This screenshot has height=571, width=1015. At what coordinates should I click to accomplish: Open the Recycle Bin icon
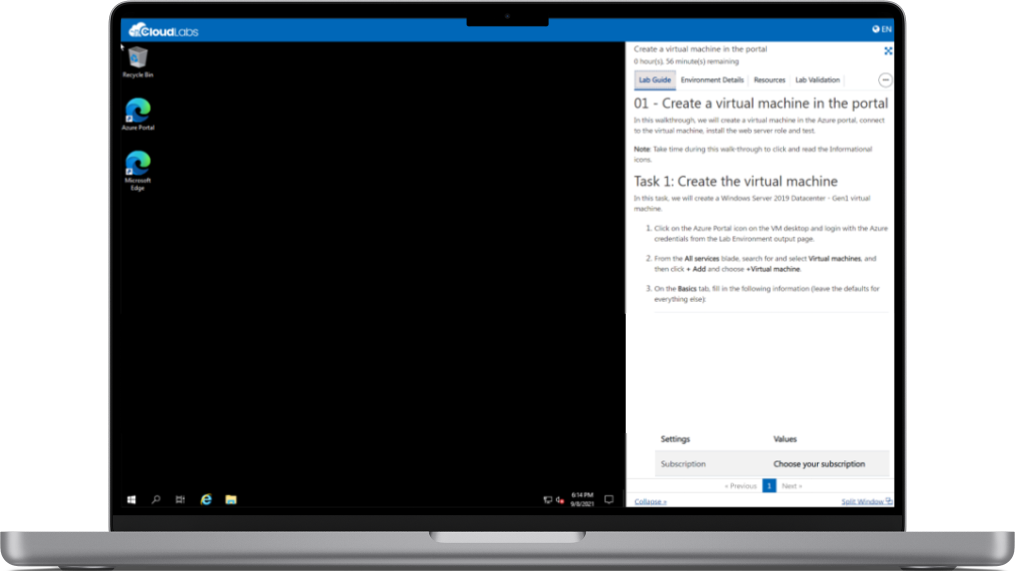pos(137,59)
